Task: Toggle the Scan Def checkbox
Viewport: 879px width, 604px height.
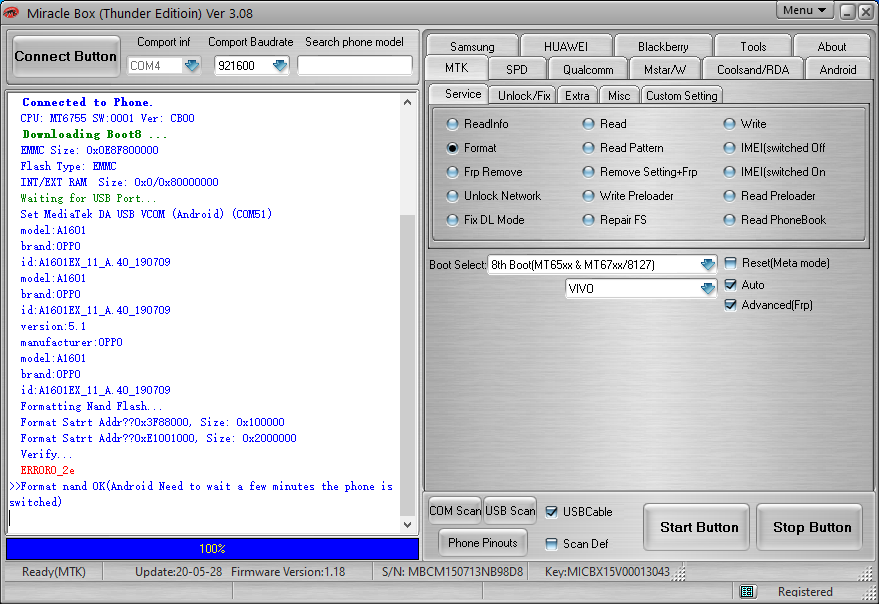Action: coord(552,544)
